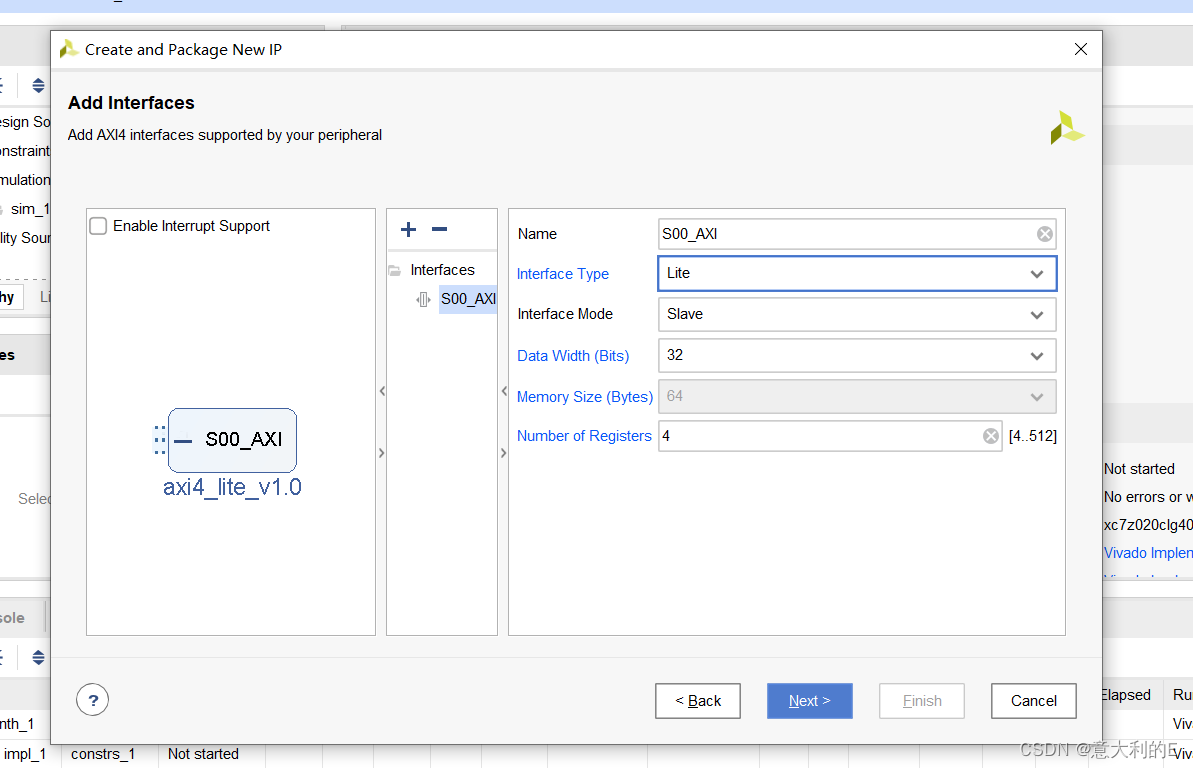Click the Number of Registers label
The image size is (1193, 768).
point(584,436)
